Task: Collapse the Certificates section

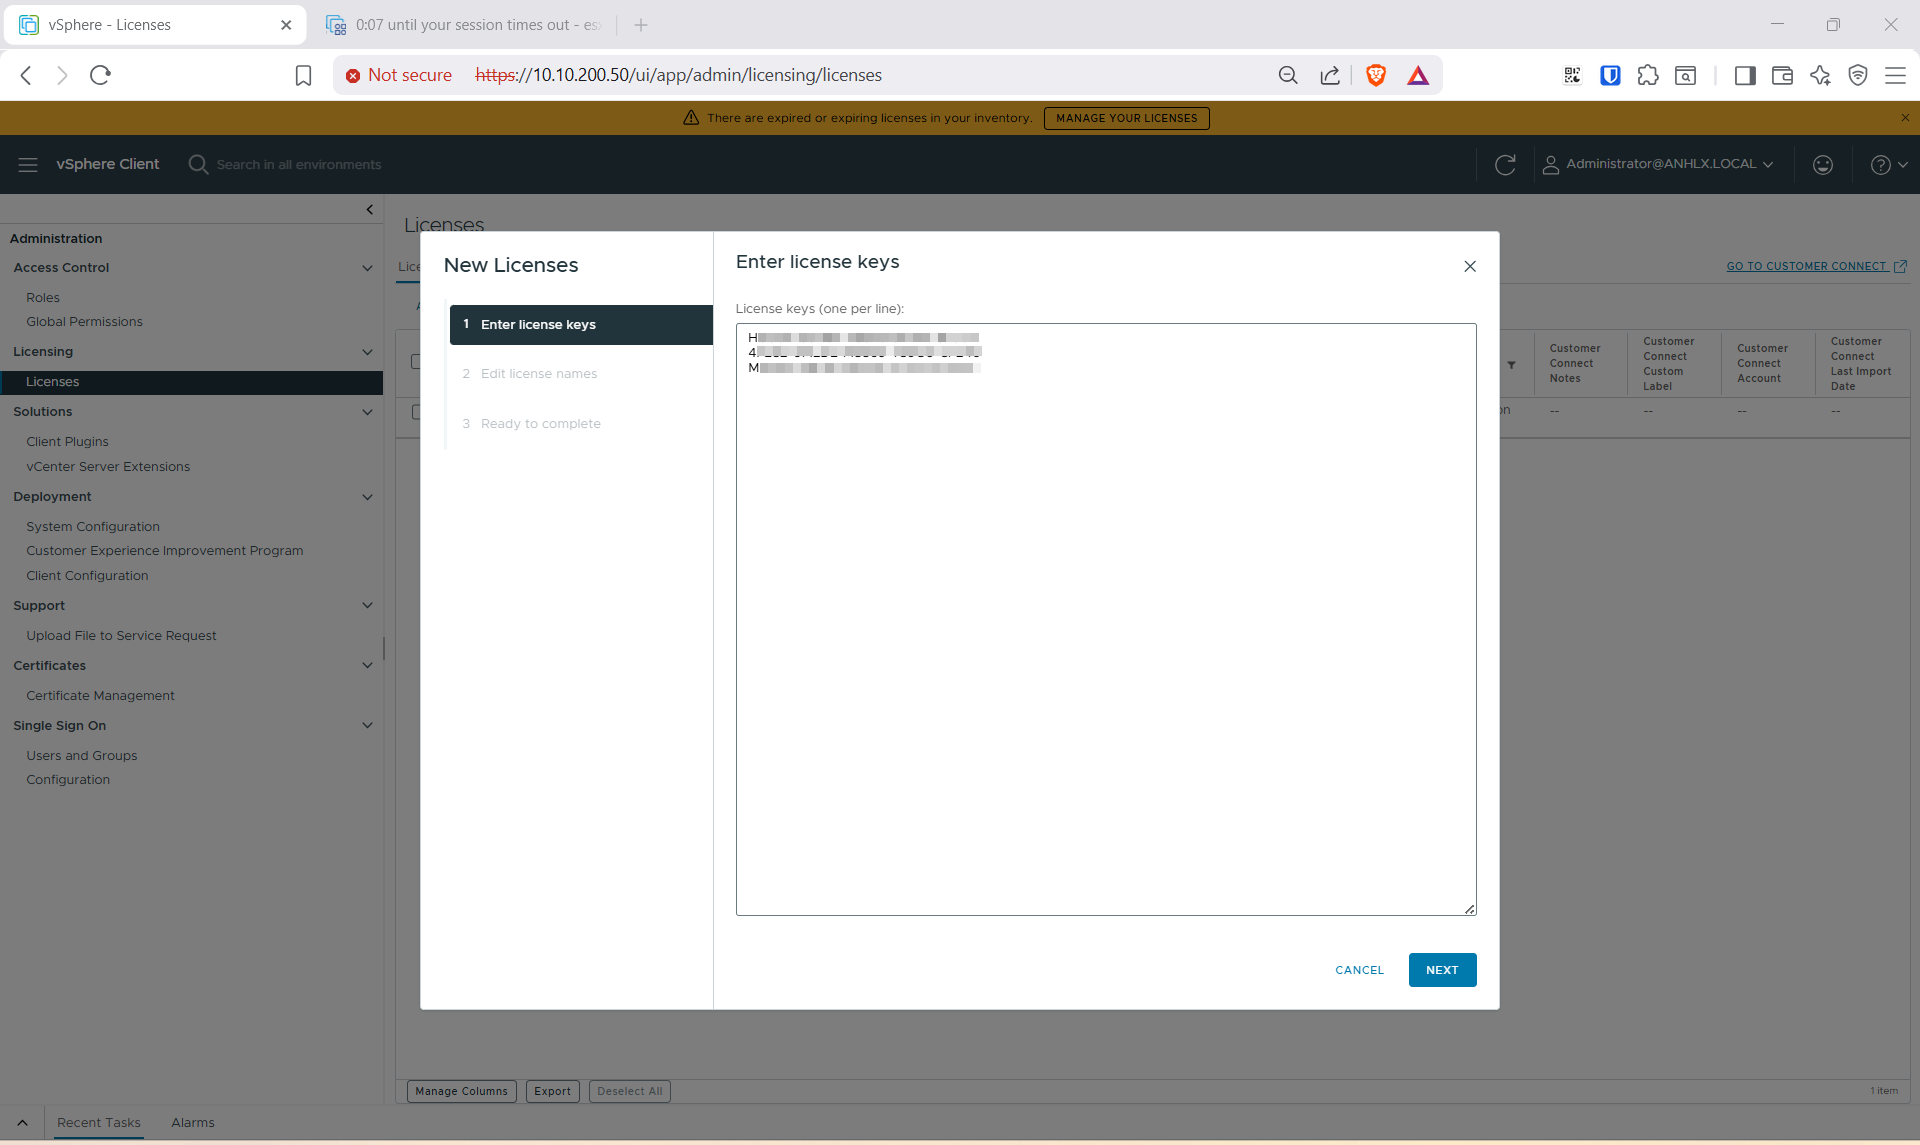Action: pyautogui.click(x=367, y=666)
